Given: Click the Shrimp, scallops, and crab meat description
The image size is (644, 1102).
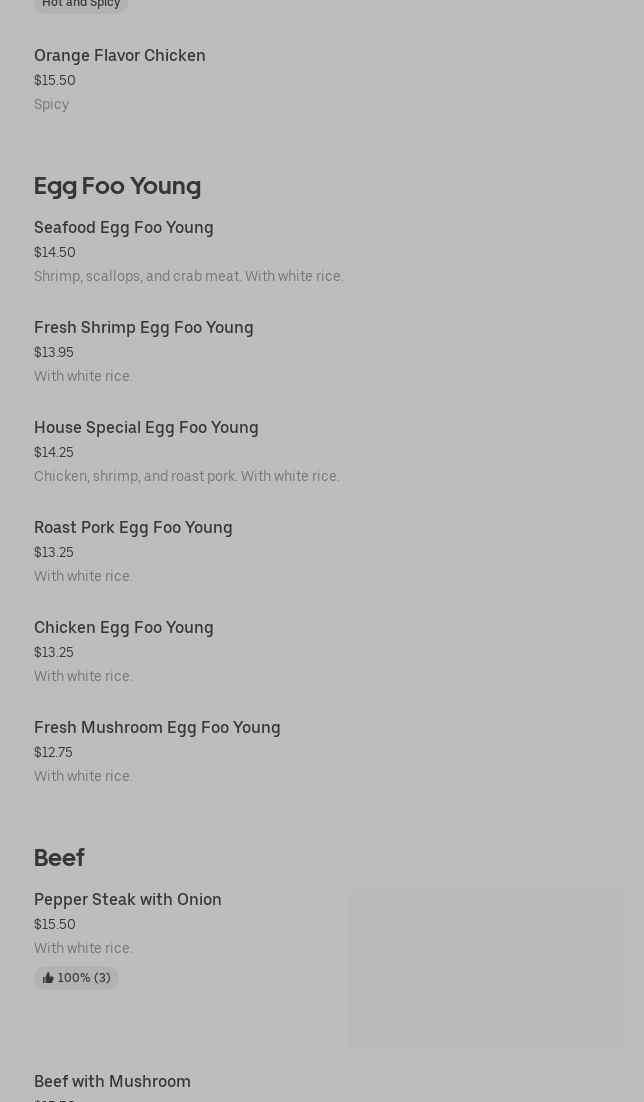Looking at the screenshot, I should (188, 277).
